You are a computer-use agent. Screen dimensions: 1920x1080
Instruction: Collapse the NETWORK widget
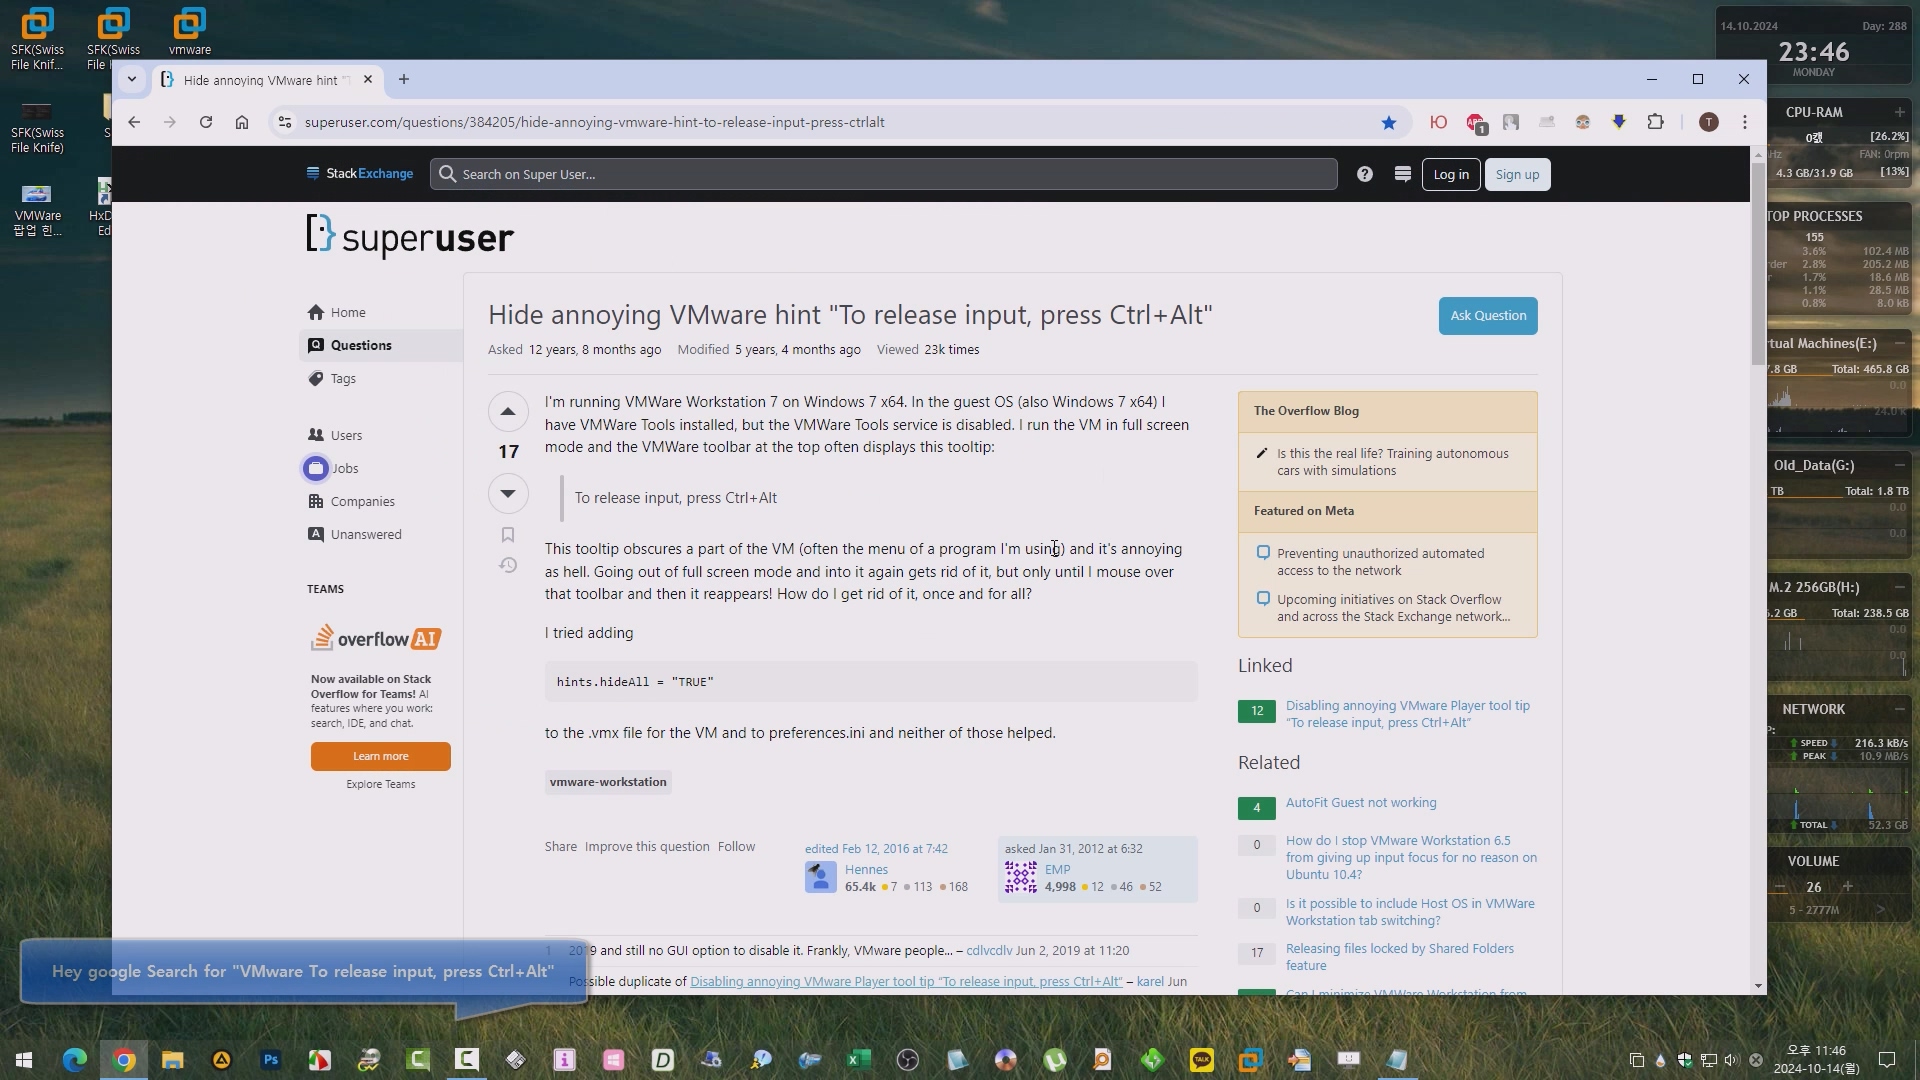(x=1899, y=709)
